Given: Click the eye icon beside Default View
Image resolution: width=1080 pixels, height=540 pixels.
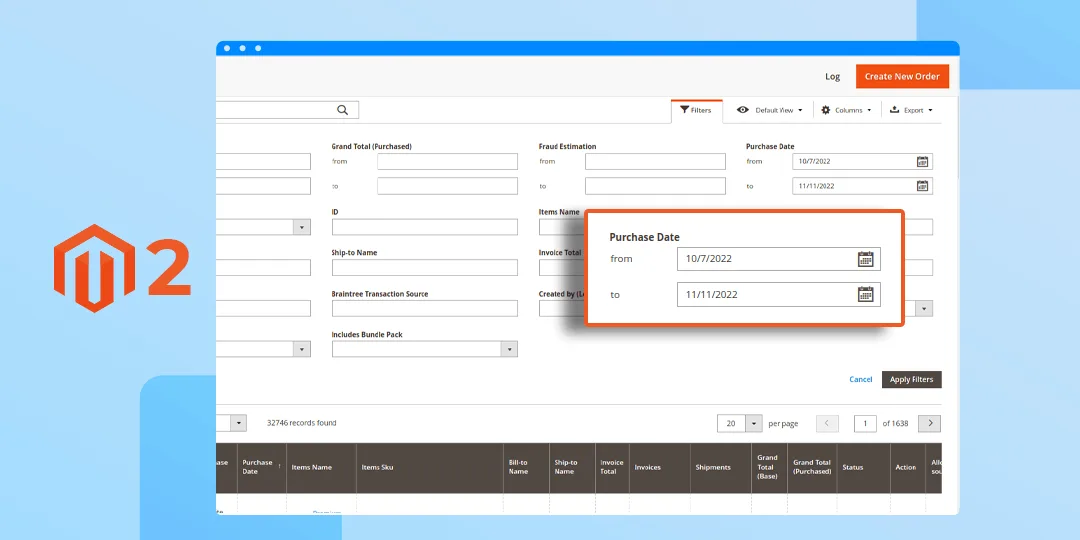Looking at the screenshot, I should (x=742, y=110).
